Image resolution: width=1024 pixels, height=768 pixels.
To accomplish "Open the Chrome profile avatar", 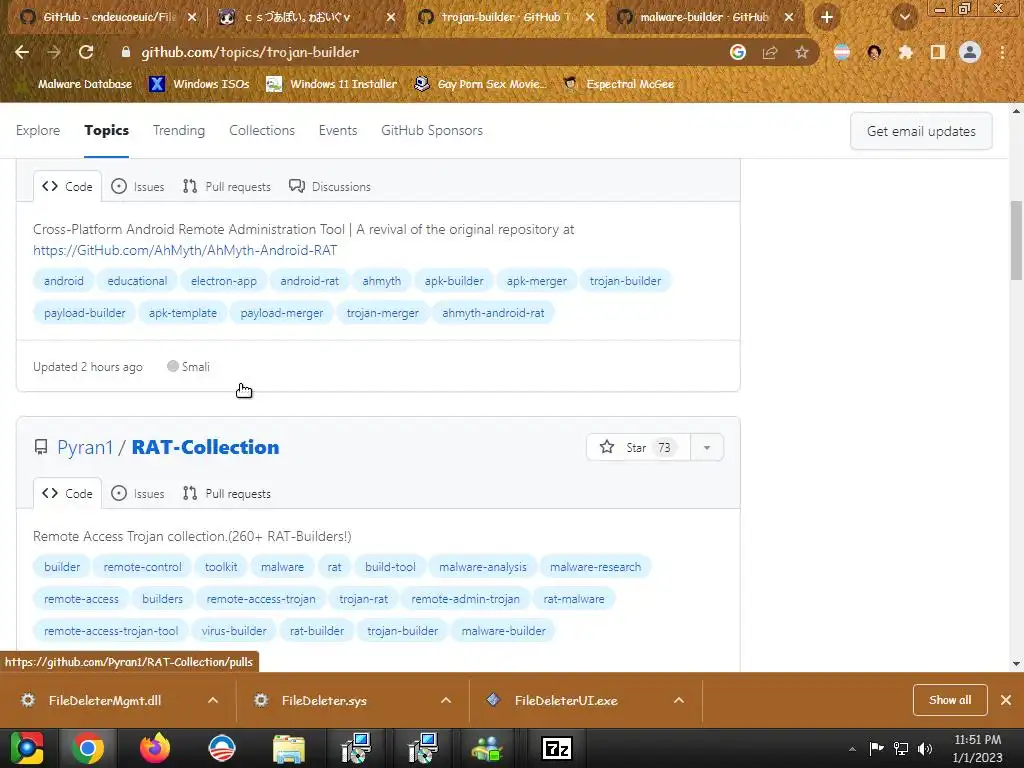I will pos(970,52).
